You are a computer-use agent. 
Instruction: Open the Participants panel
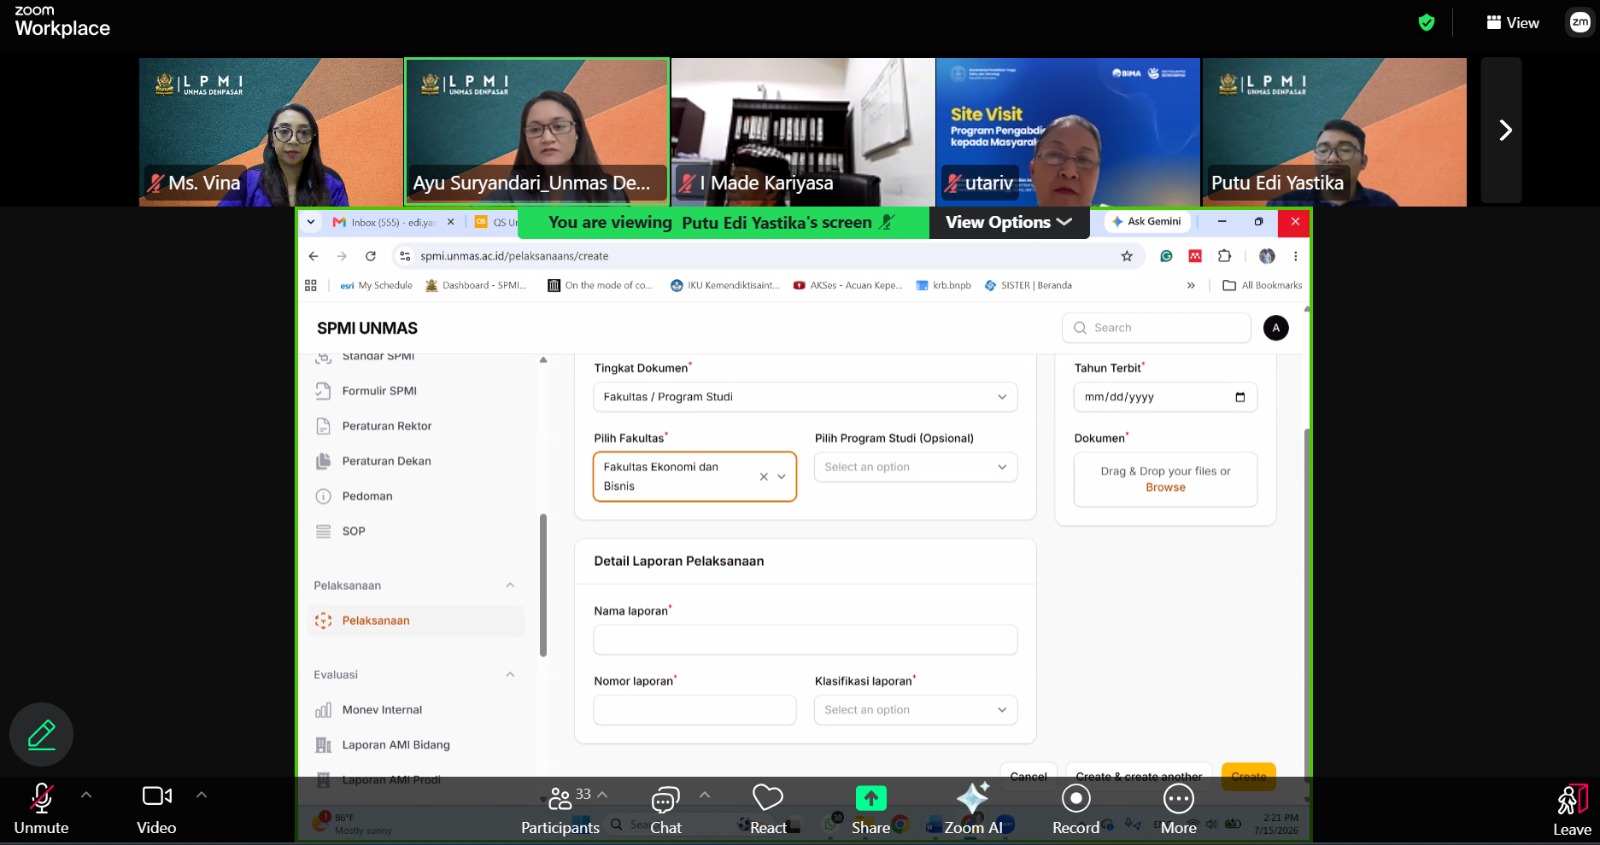tap(560, 808)
